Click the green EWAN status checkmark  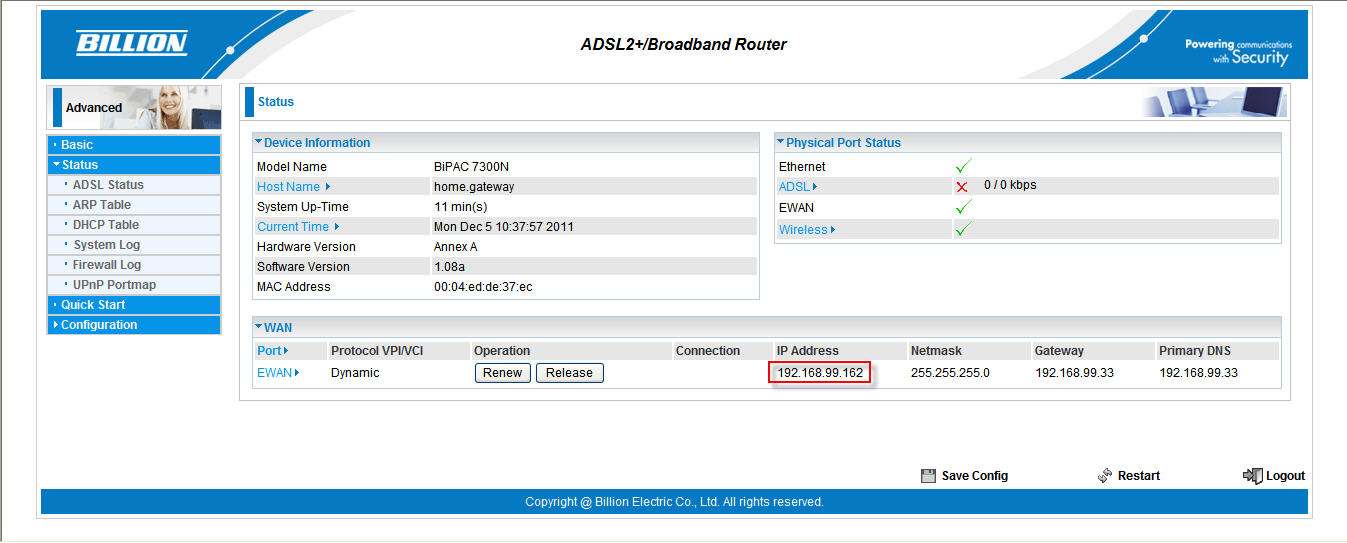(964, 207)
